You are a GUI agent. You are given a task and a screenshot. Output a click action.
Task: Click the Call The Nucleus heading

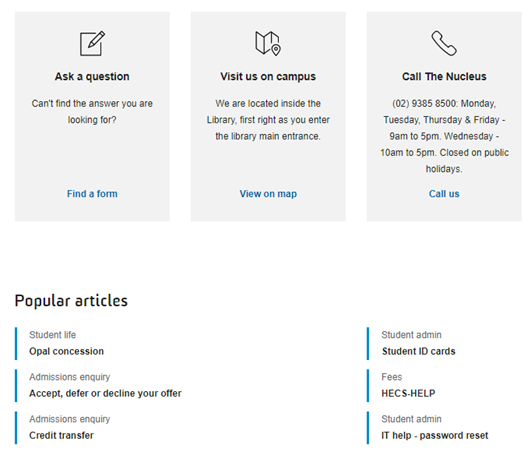click(x=444, y=77)
